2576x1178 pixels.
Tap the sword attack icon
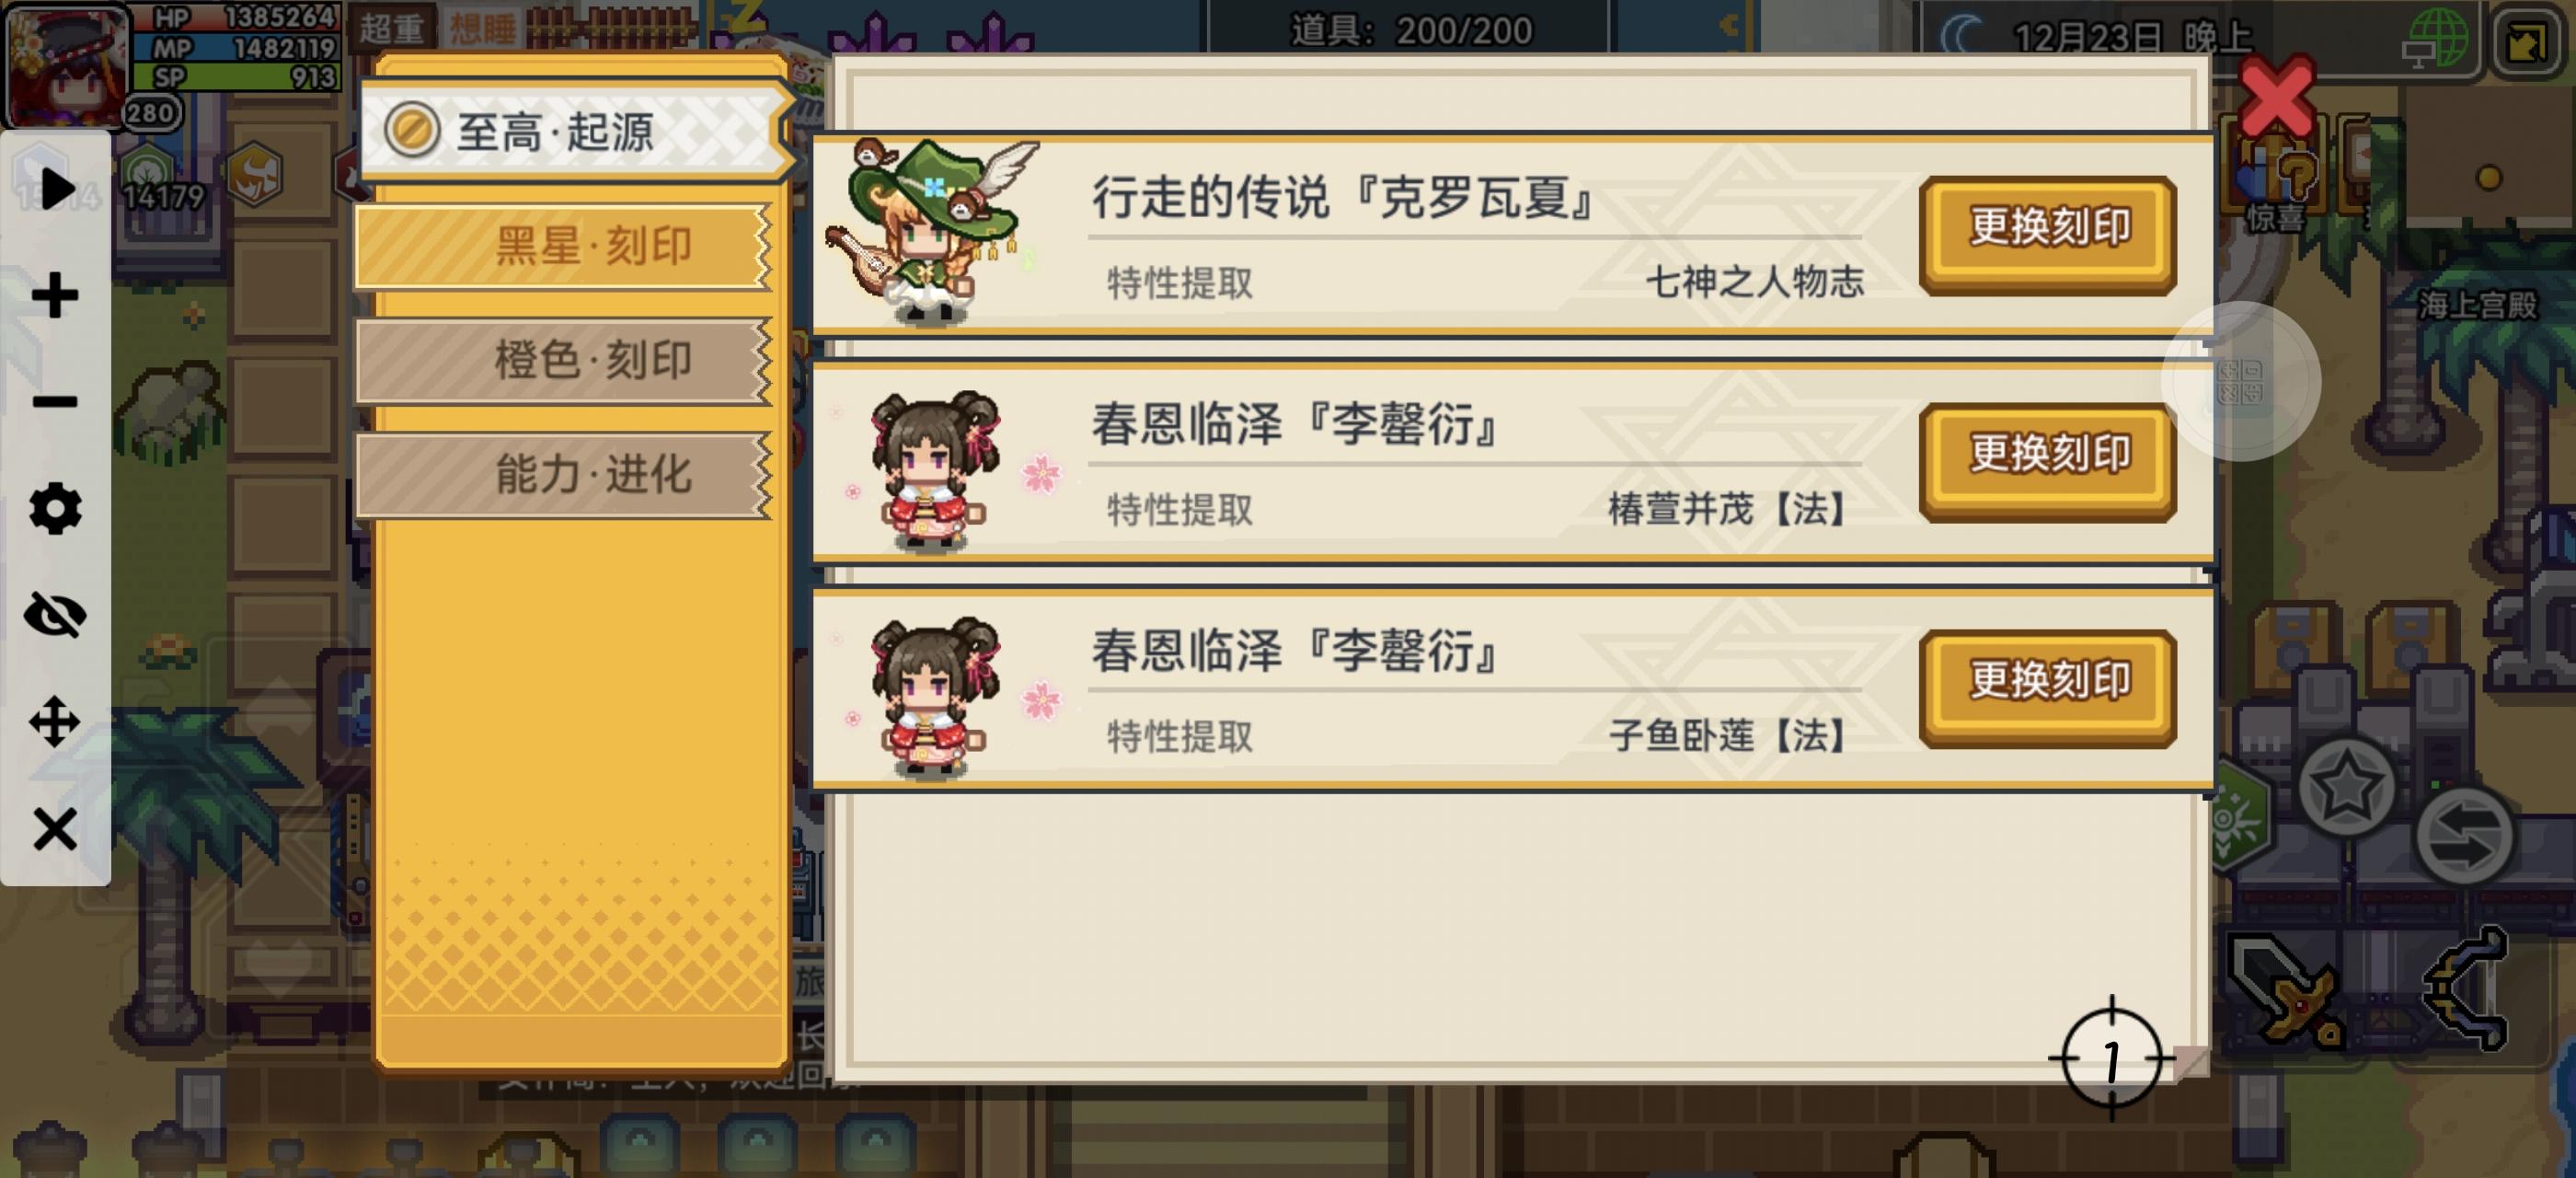2287,989
